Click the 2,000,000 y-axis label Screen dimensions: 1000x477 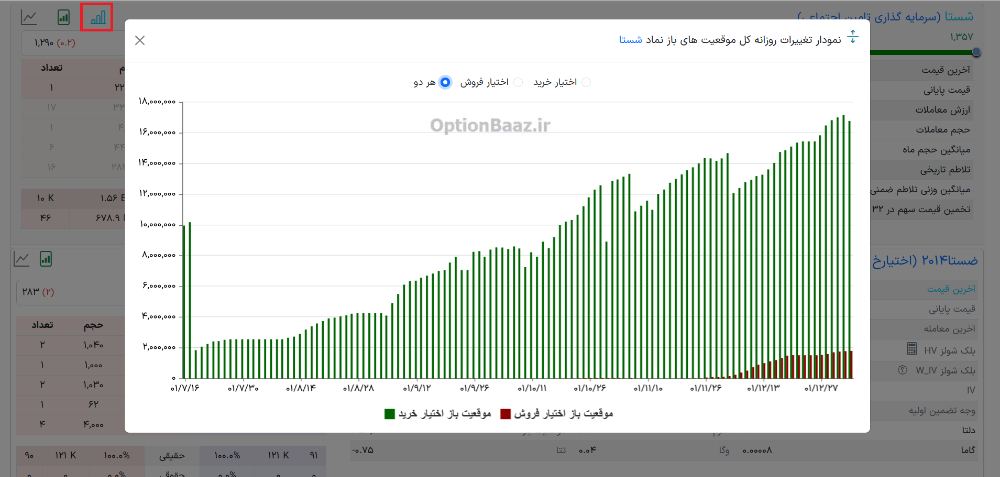[158, 348]
